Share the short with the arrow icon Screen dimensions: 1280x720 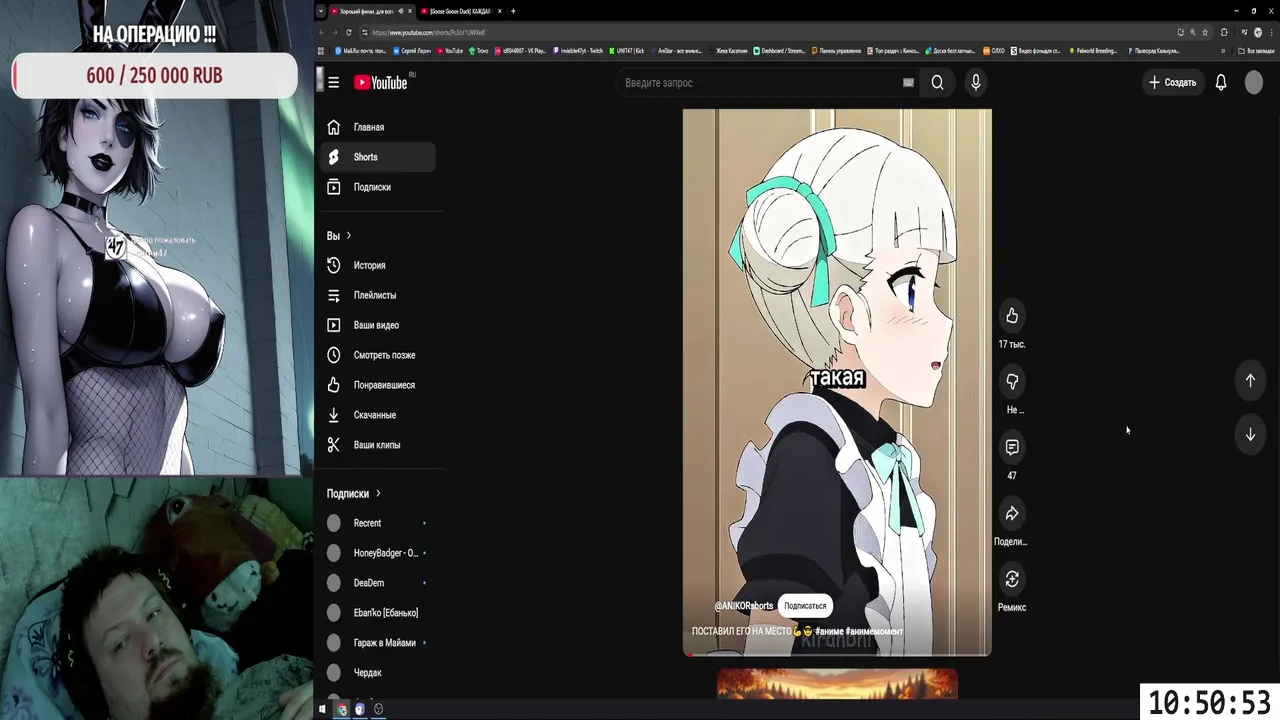1012,514
